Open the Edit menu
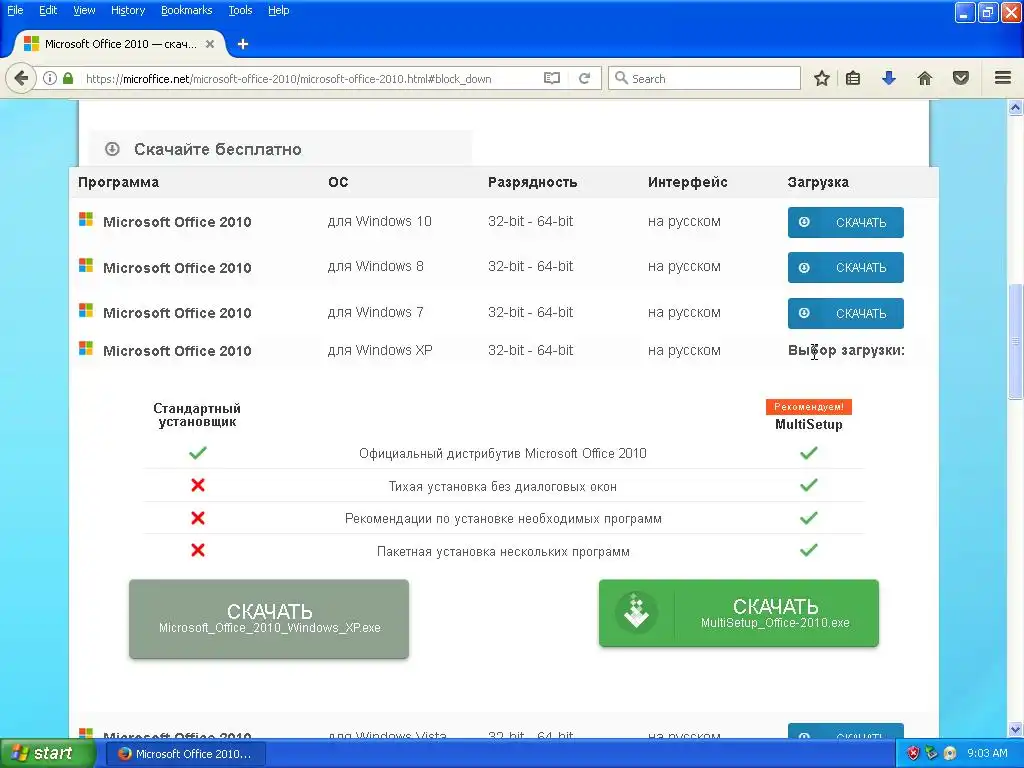 48,10
